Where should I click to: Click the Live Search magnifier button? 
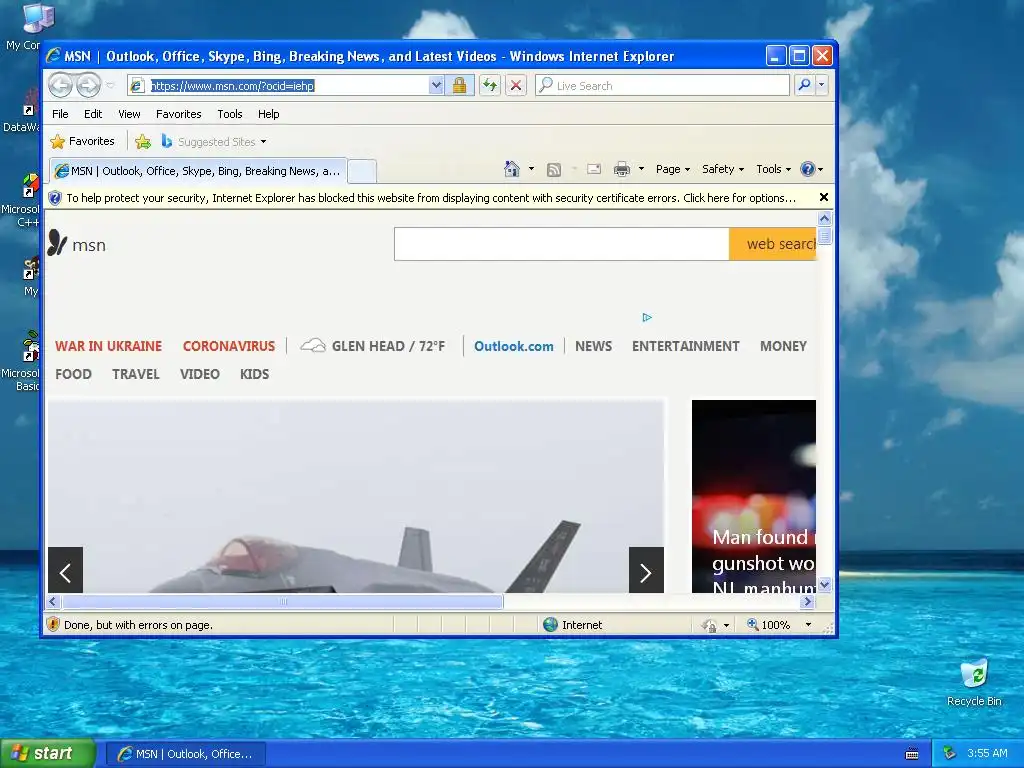[805, 85]
